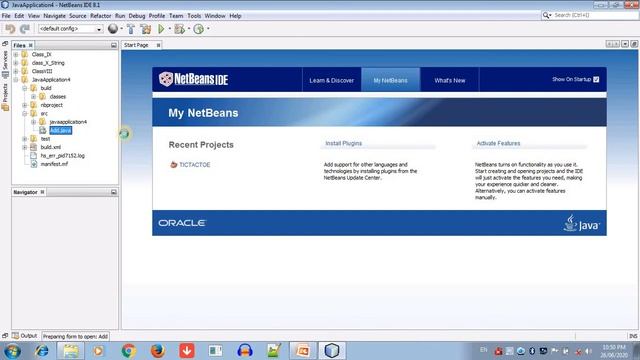This screenshot has height=360, width=640.
Task: Run project with green play icon
Action: point(161,29)
